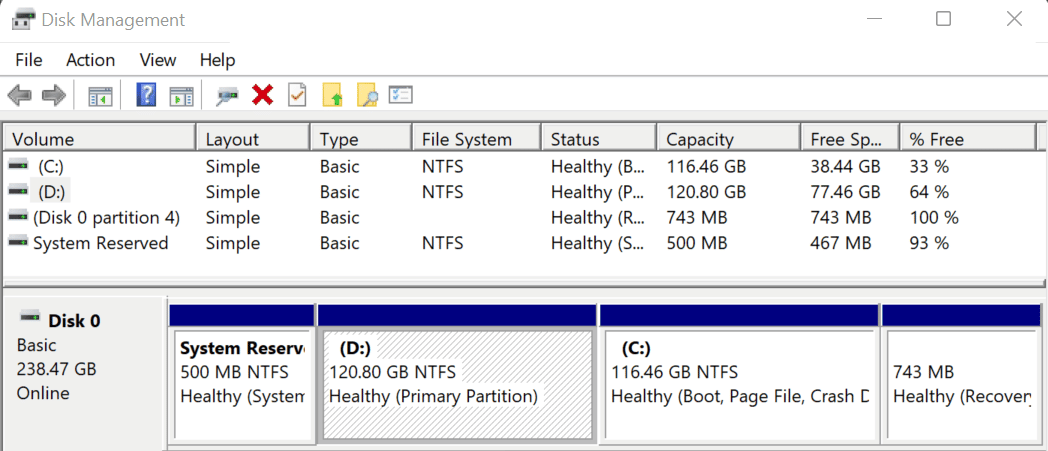Sort by the Status column header
1048x451 pixels.
599,139
